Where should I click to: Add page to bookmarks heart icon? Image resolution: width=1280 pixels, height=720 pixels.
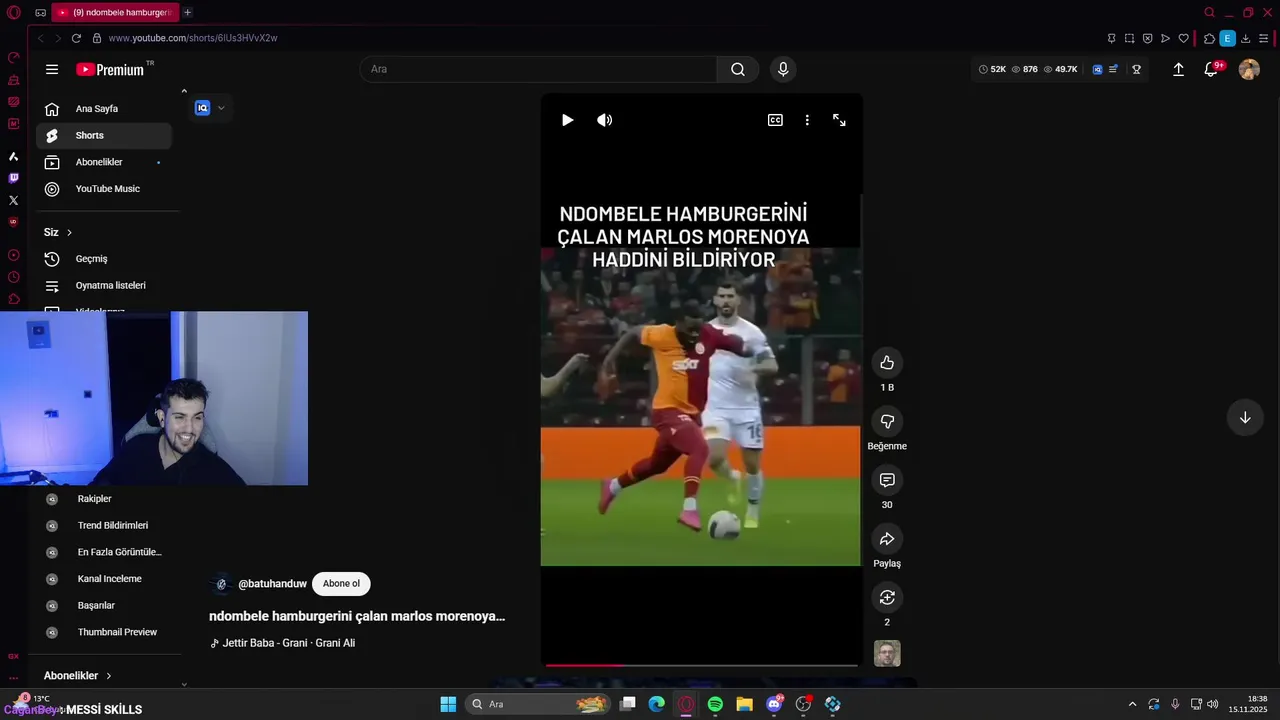(1183, 38)
